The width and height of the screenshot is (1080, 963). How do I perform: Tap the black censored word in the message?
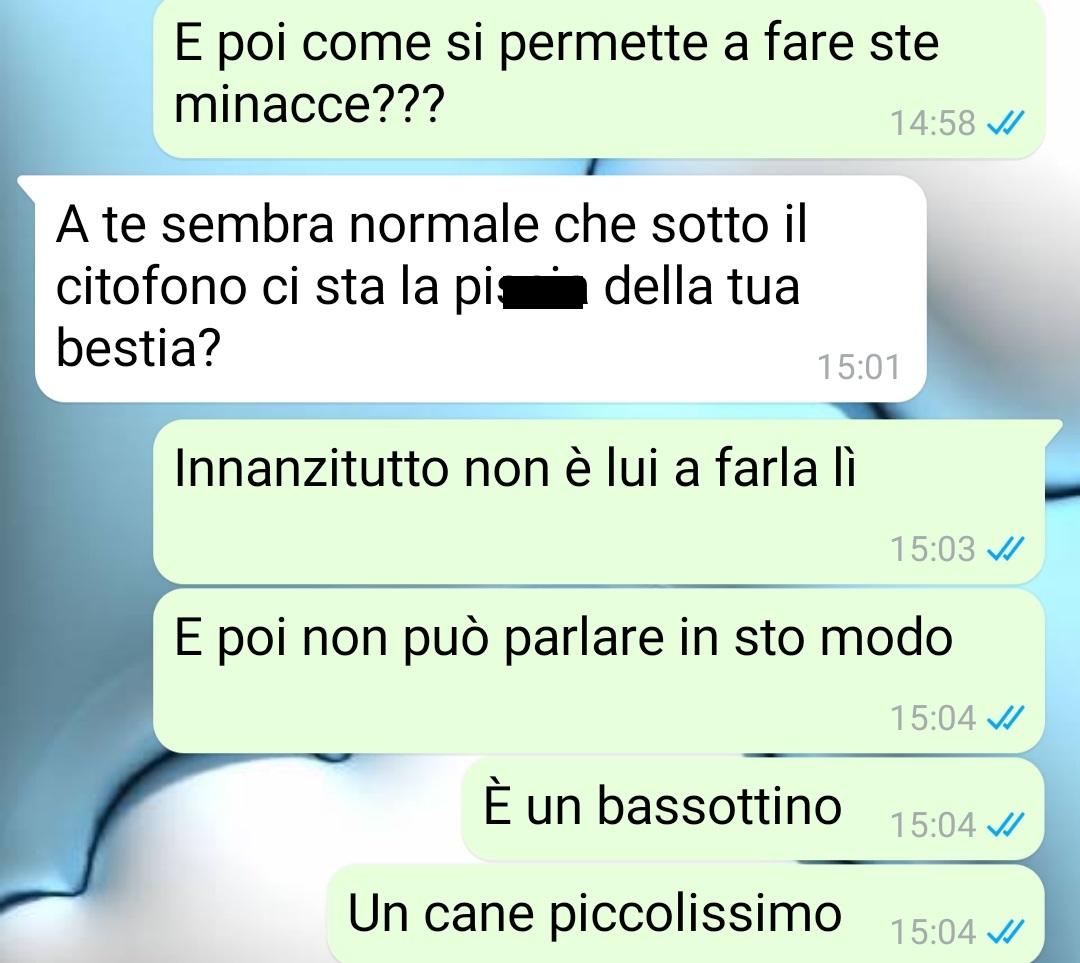click(x=544, y=291)
